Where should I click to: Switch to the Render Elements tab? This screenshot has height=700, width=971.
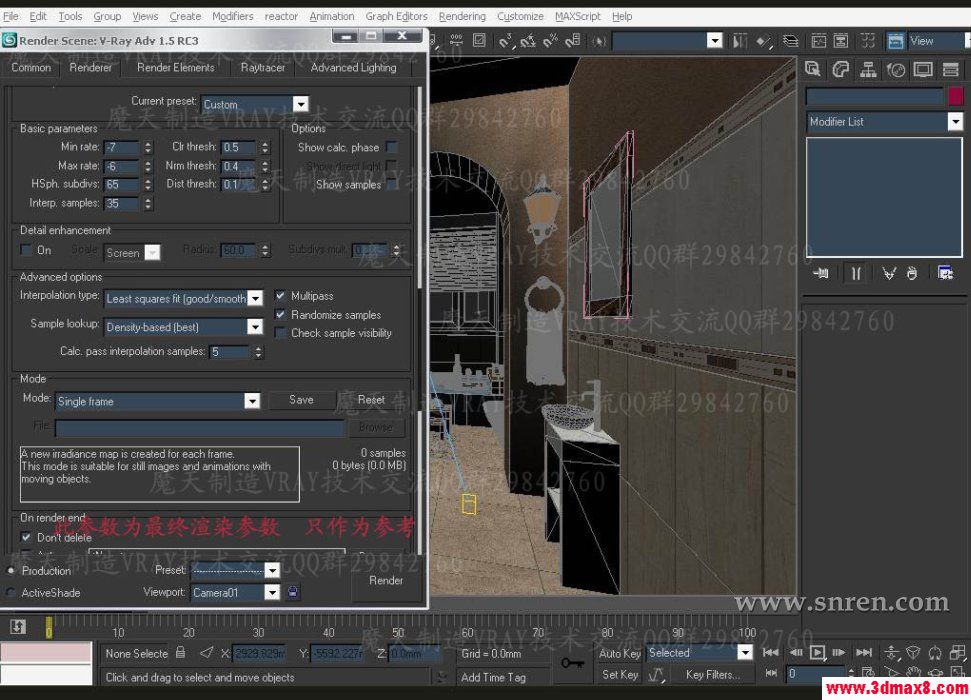175,68
